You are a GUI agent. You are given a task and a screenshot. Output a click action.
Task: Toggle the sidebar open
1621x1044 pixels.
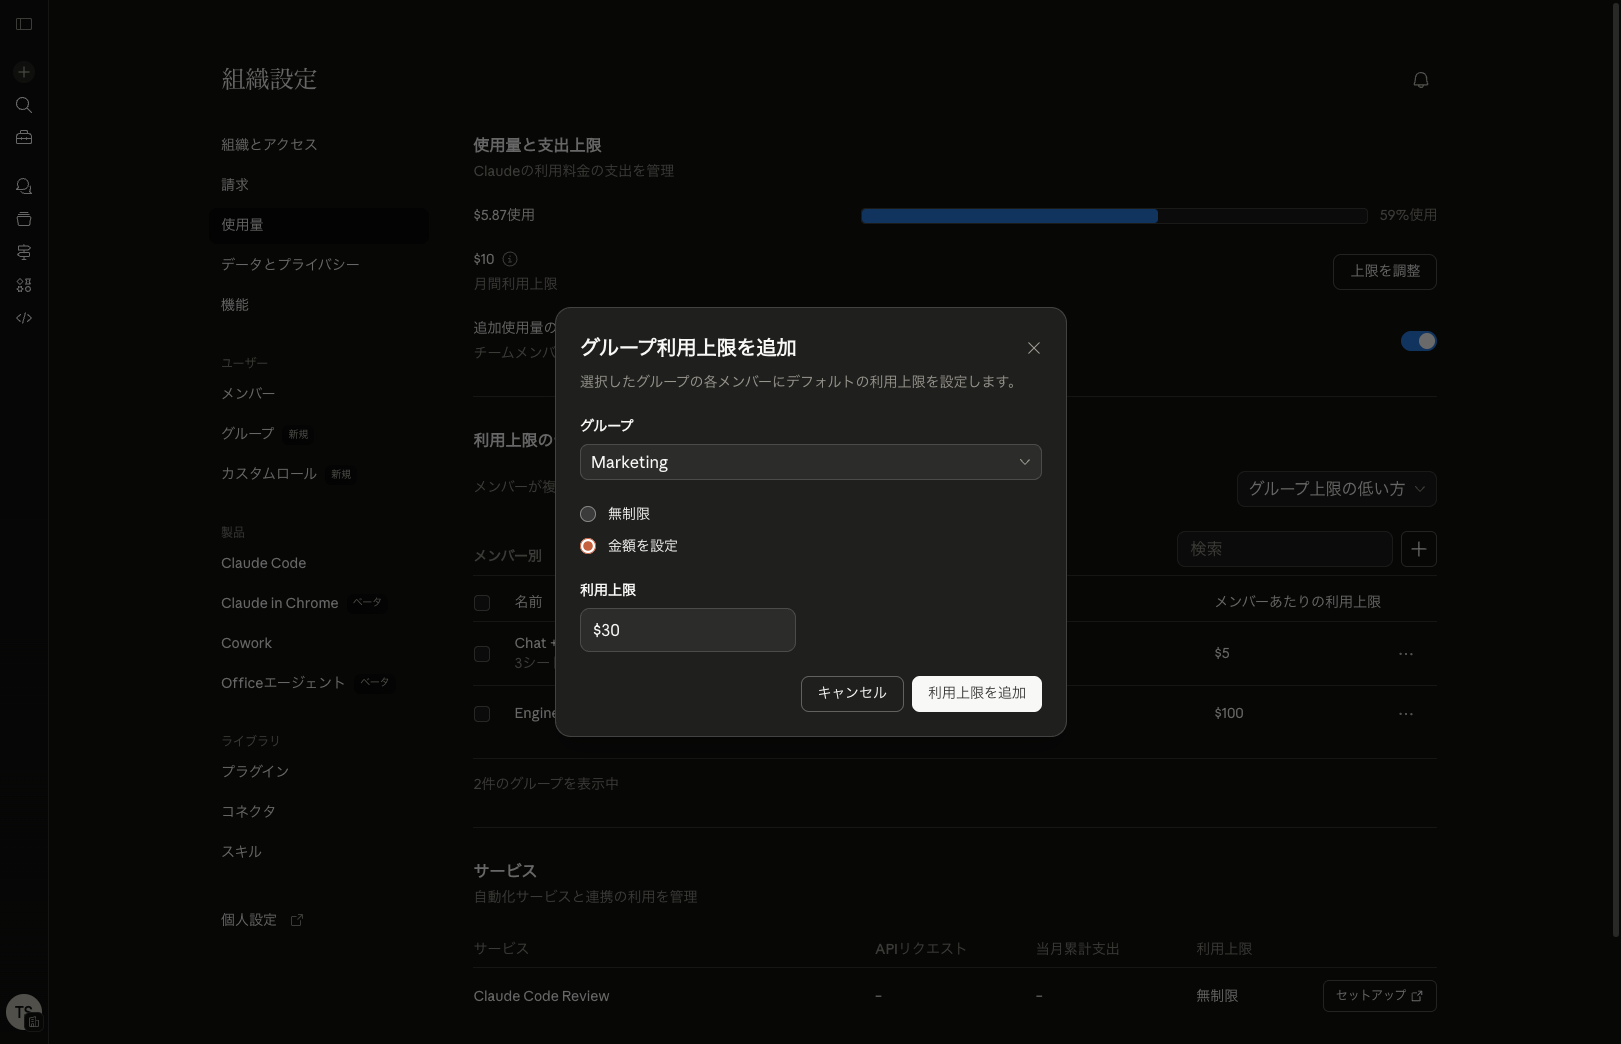(x=24, y=24)
